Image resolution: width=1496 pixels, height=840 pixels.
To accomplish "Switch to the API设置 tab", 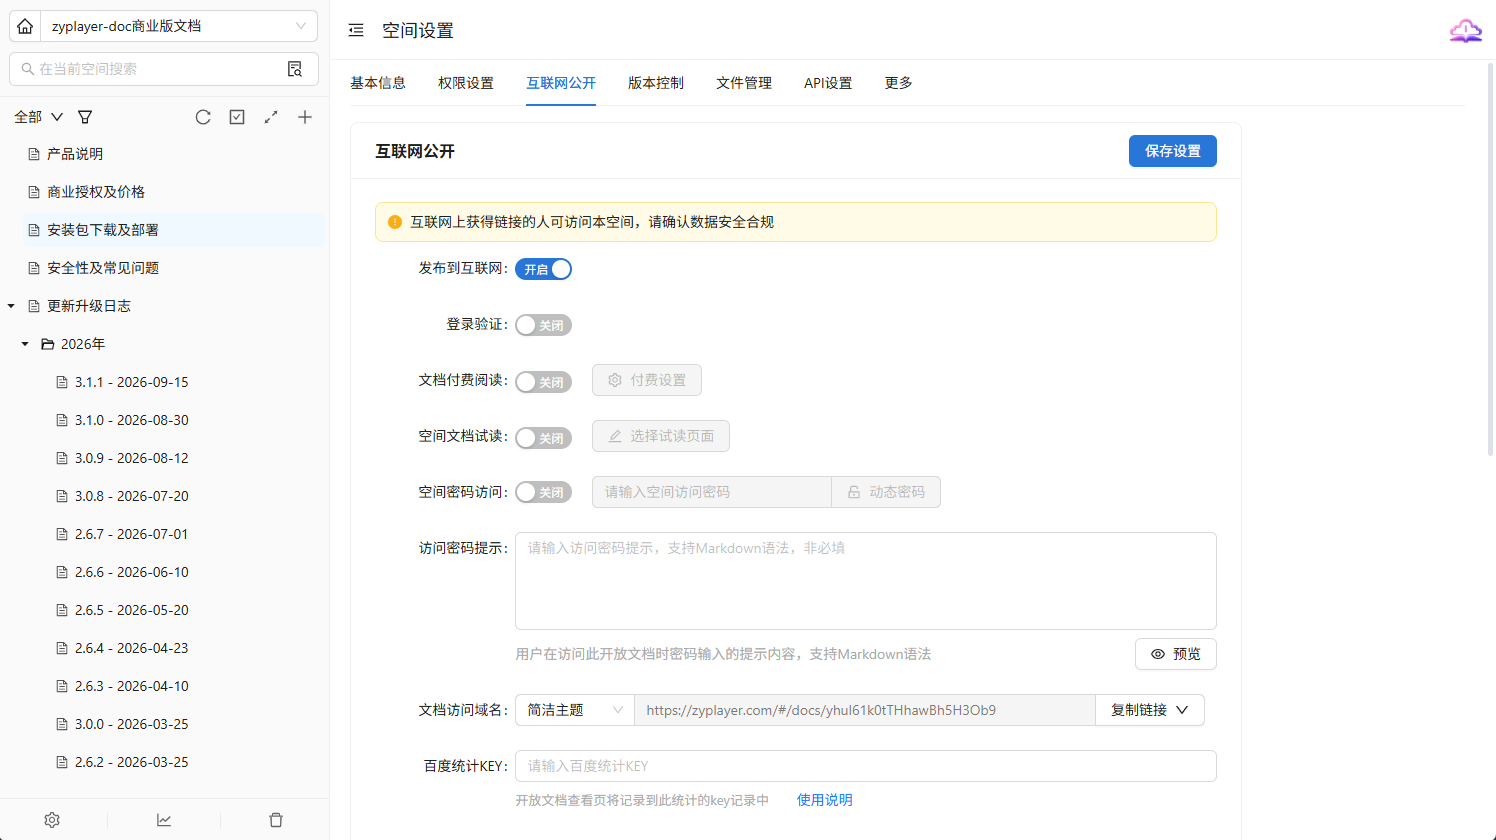I will [828, 83].
